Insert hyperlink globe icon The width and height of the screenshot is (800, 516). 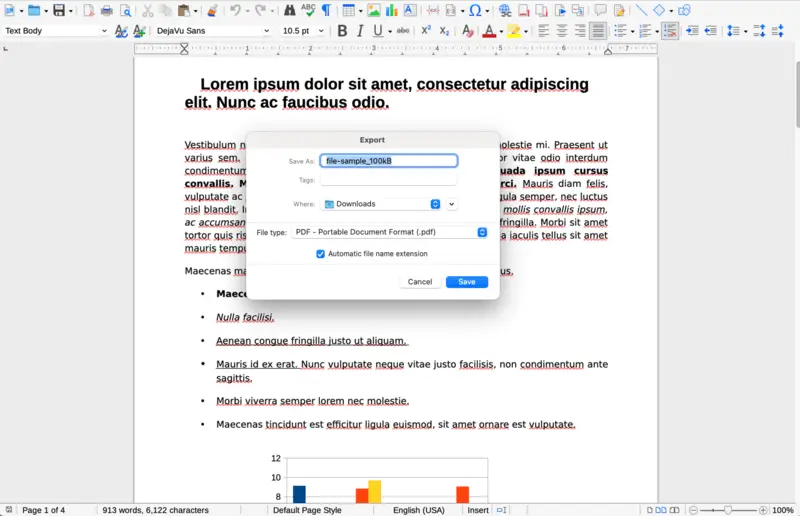click(x=505, y=10)
